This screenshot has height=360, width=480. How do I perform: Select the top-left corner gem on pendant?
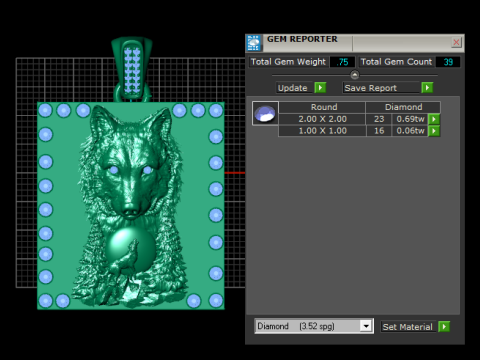[x=45, y=110]
